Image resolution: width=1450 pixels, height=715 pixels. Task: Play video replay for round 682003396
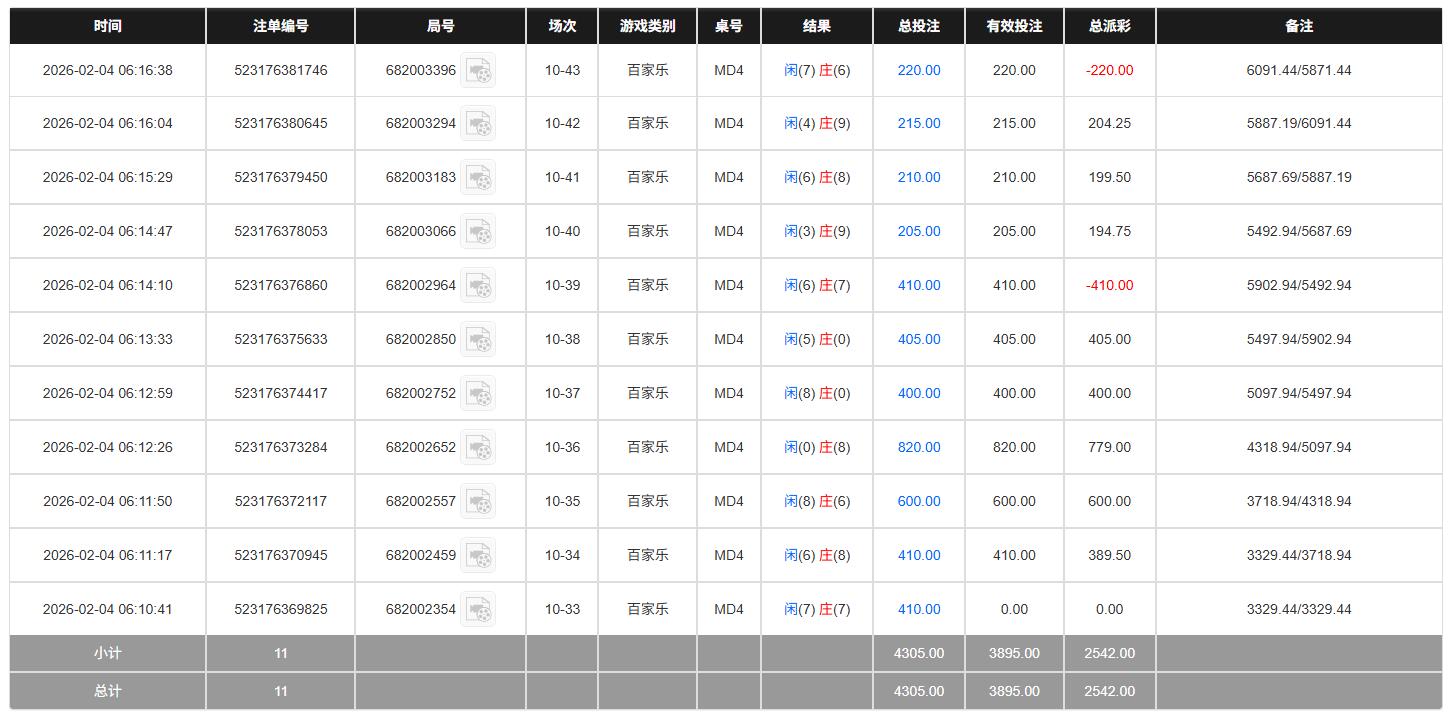point(478,71)
